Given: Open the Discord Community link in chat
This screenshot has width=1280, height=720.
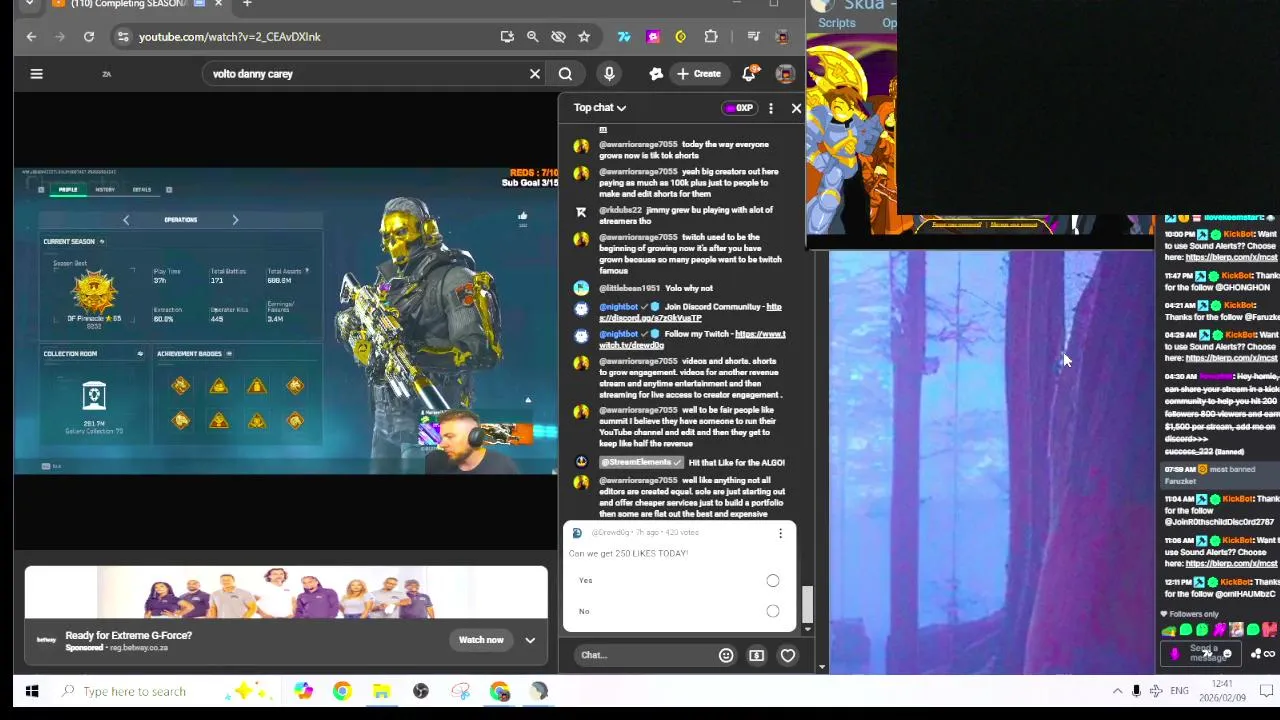Looking at the screenshot, I should [690, 312].
